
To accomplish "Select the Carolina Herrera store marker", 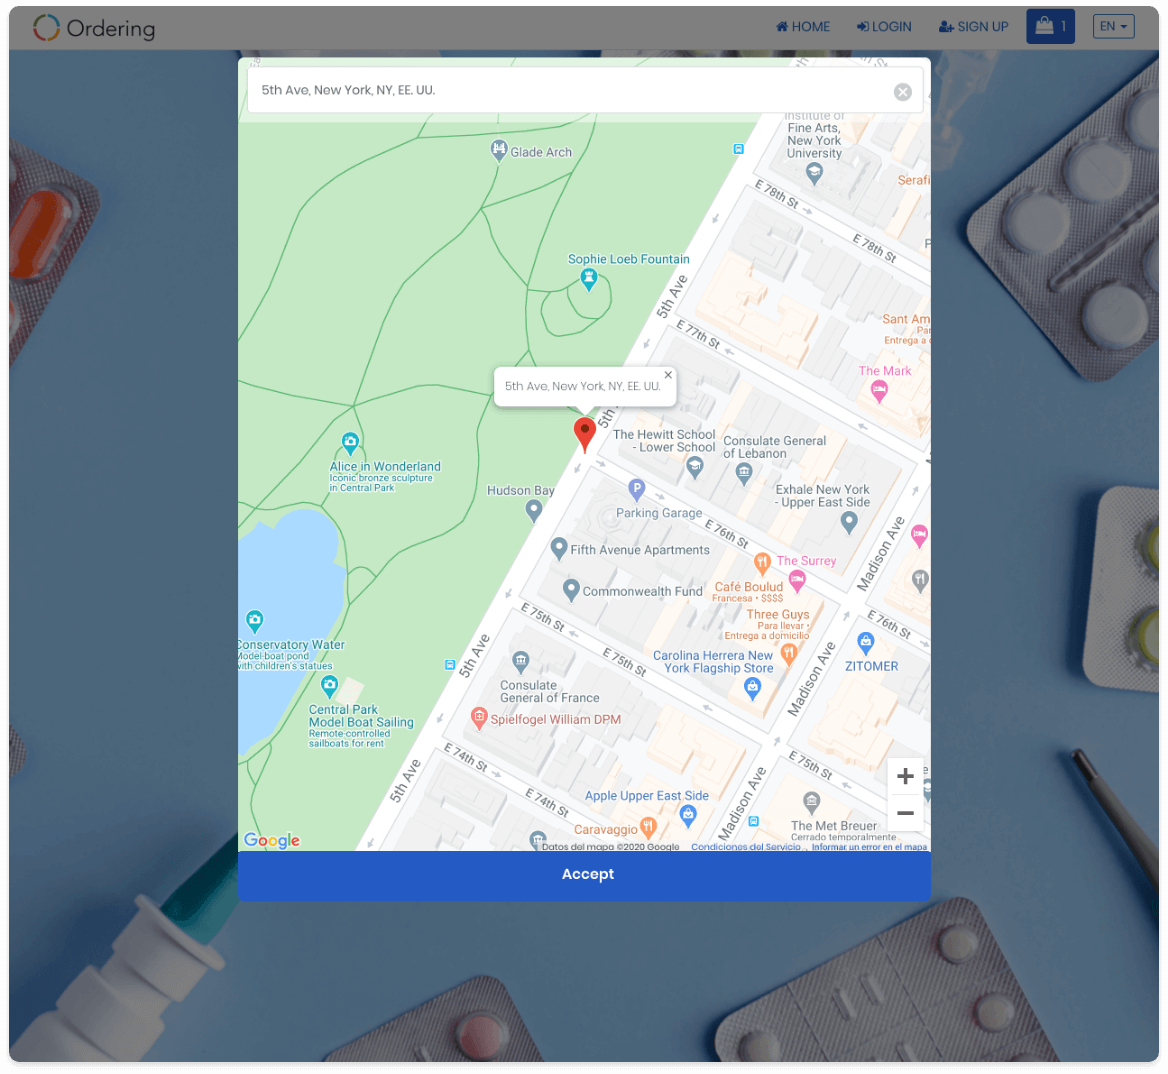I will 752,688.
